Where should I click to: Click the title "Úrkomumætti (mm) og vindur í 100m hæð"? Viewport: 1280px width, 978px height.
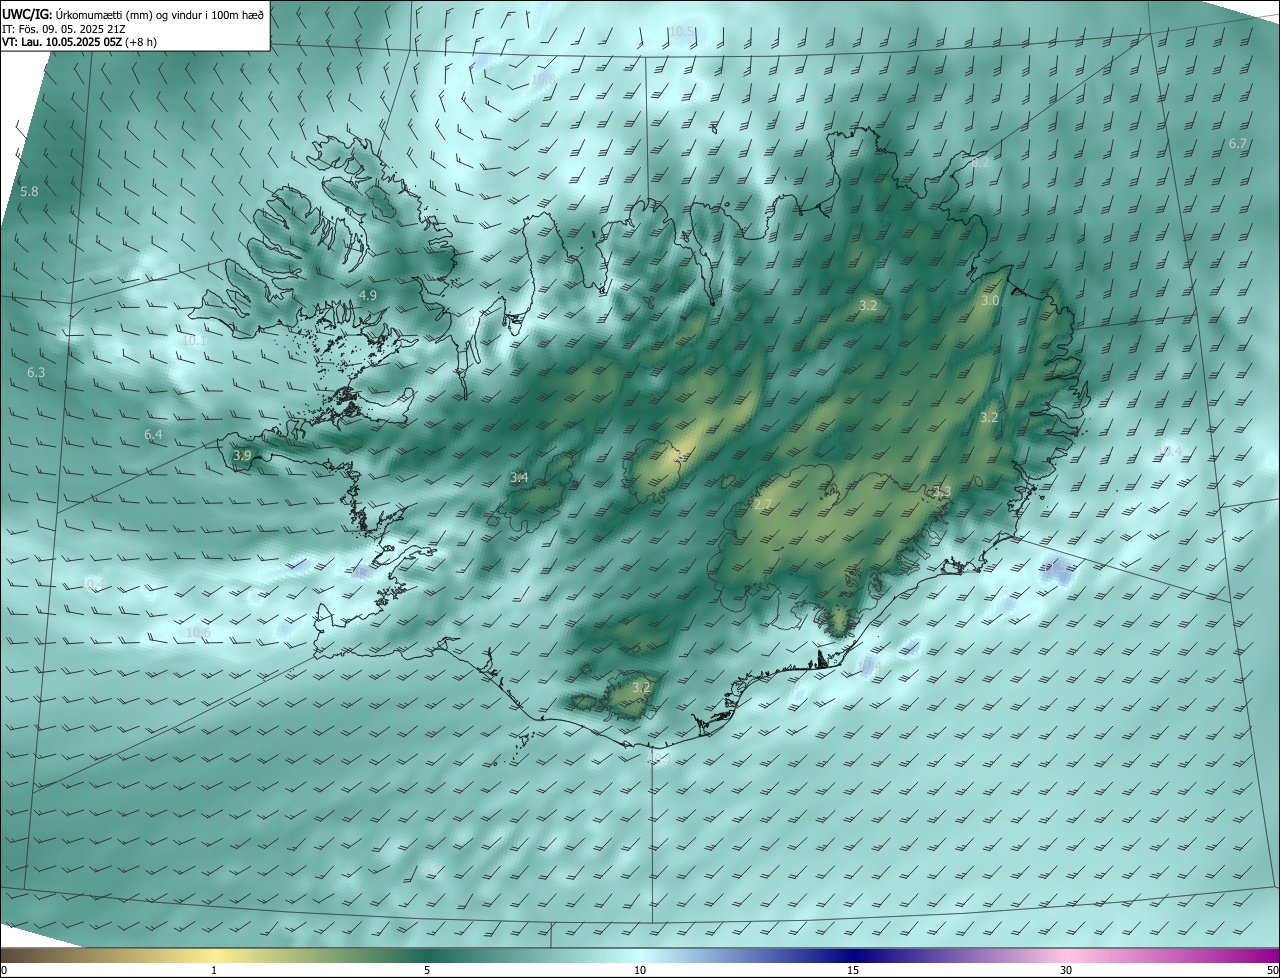pos(160,14)
